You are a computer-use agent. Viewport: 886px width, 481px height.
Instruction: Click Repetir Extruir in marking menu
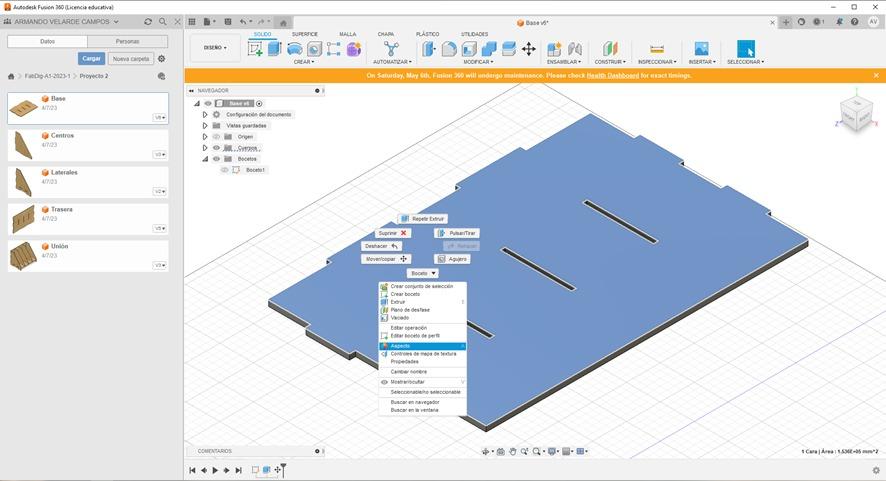(x=423, y=219)
